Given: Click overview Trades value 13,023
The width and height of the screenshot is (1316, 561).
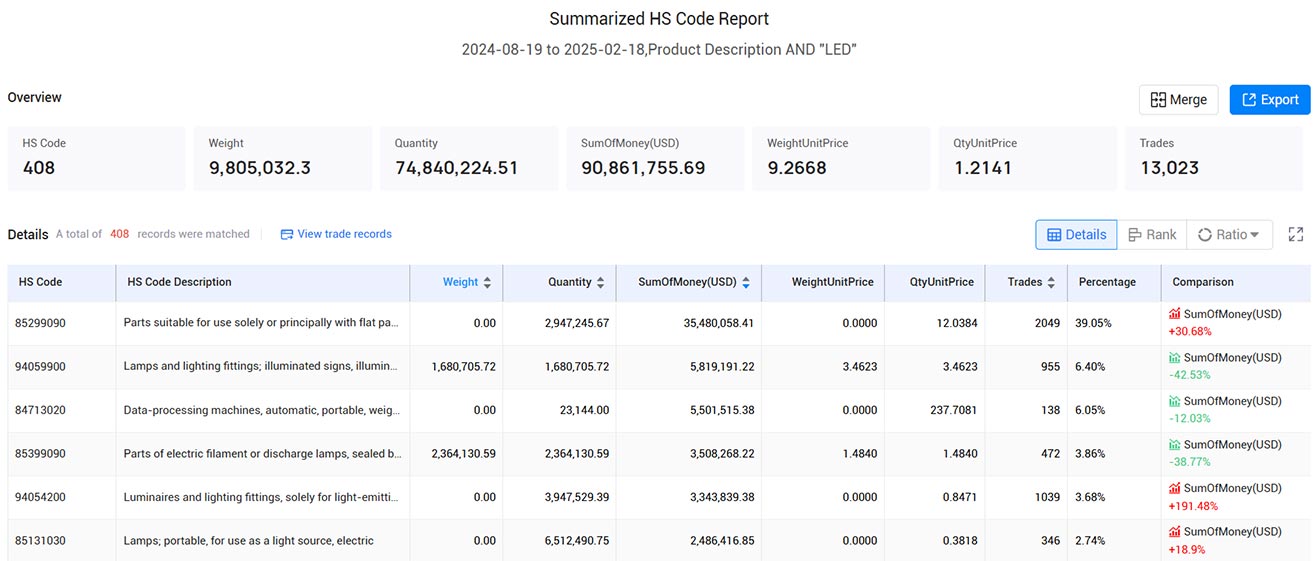Looking at the screenshot, I should [1169, 168].
